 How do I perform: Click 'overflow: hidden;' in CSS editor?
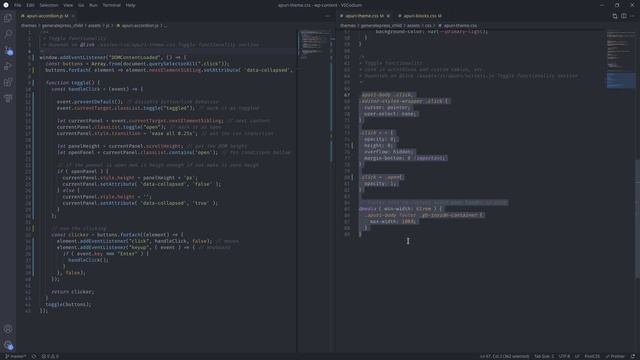388,152
